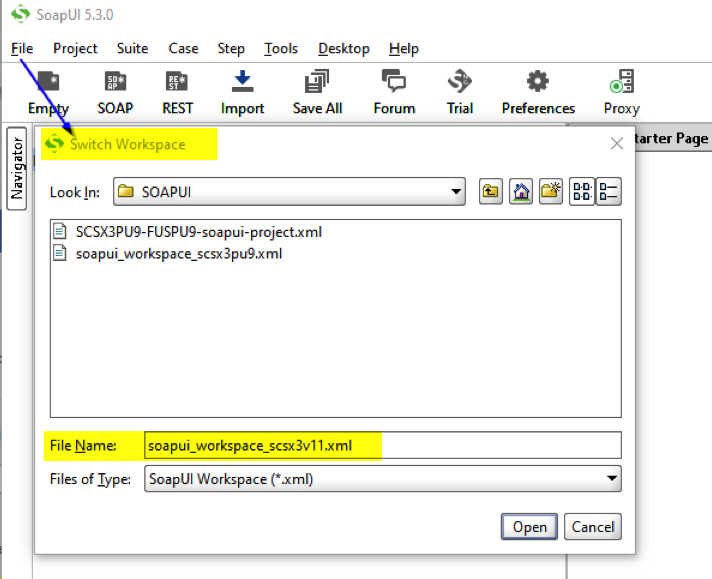The height and width of the screenshot is (579, 712).
Task: Click the Trial toolbar icon
Action: pyautogui.click(x=460, y=81)
